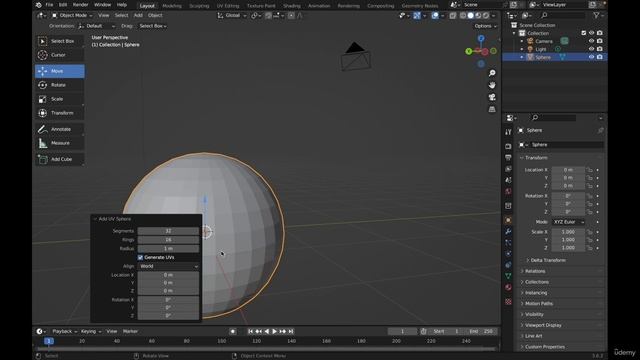Click the zoom viewport magnifier icon
The image size is (640, 360).
[492, 73]
